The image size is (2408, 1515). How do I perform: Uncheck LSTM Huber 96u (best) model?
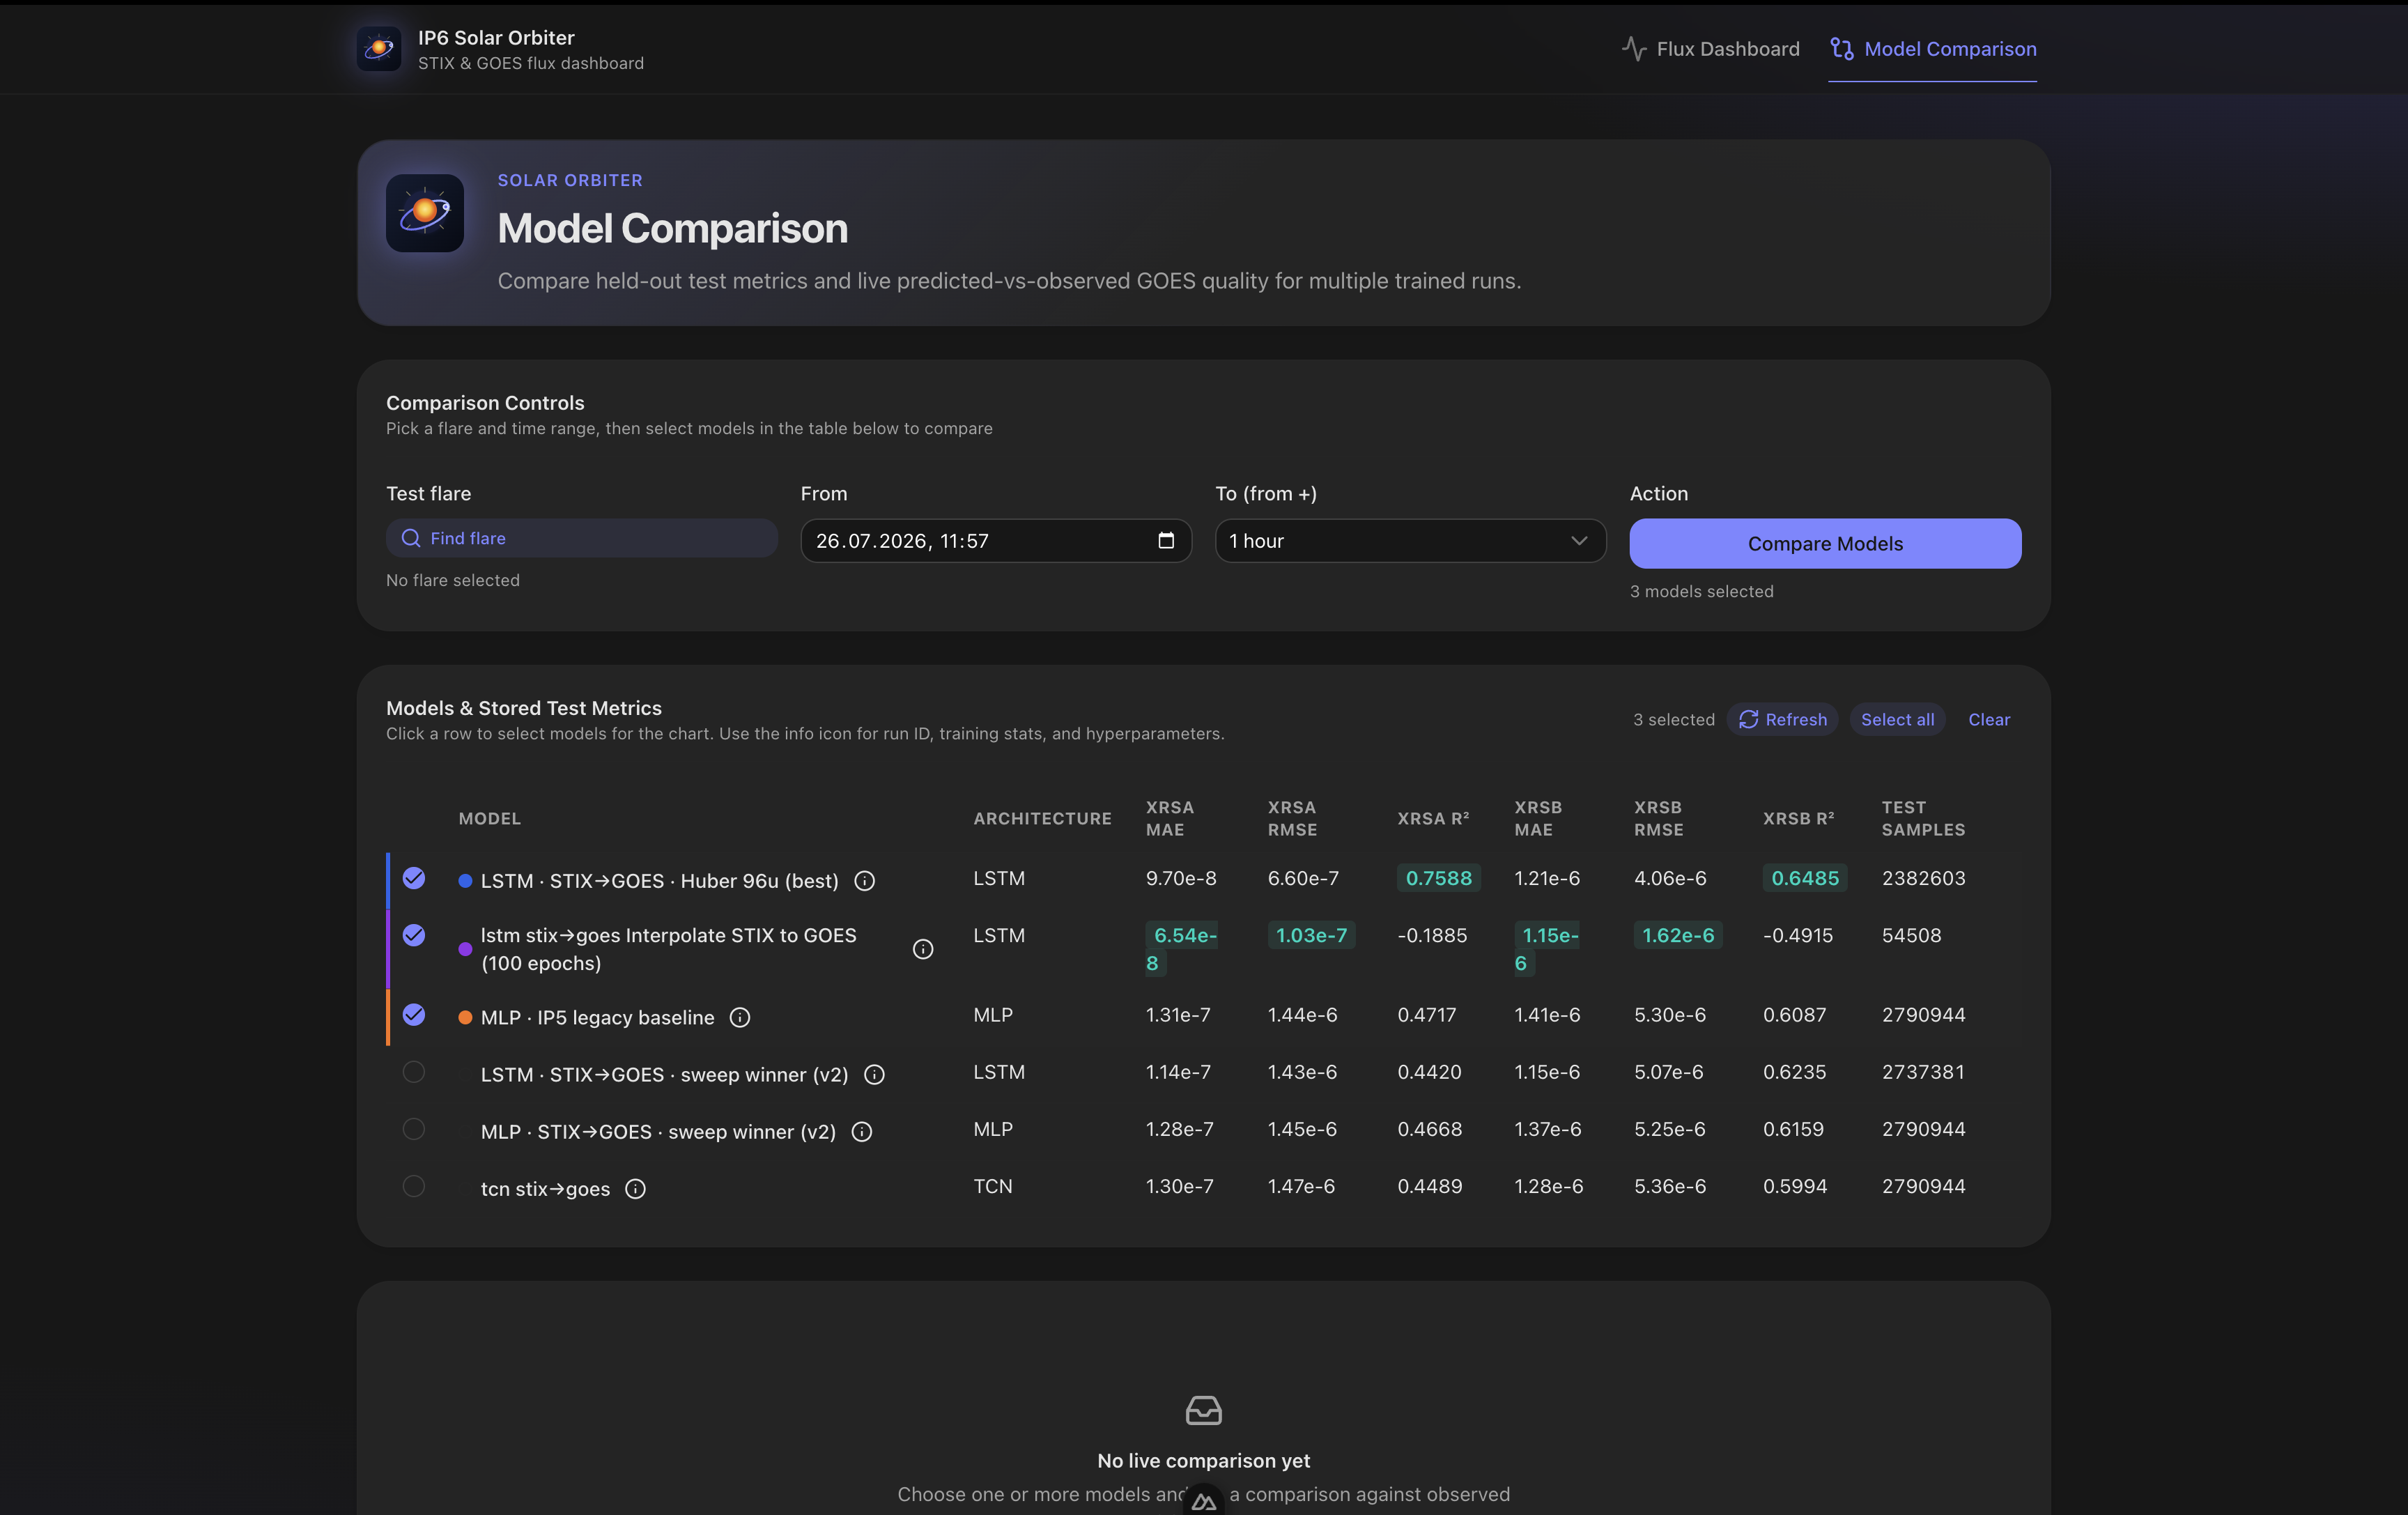pyautogui.click(x=414, y=878)
